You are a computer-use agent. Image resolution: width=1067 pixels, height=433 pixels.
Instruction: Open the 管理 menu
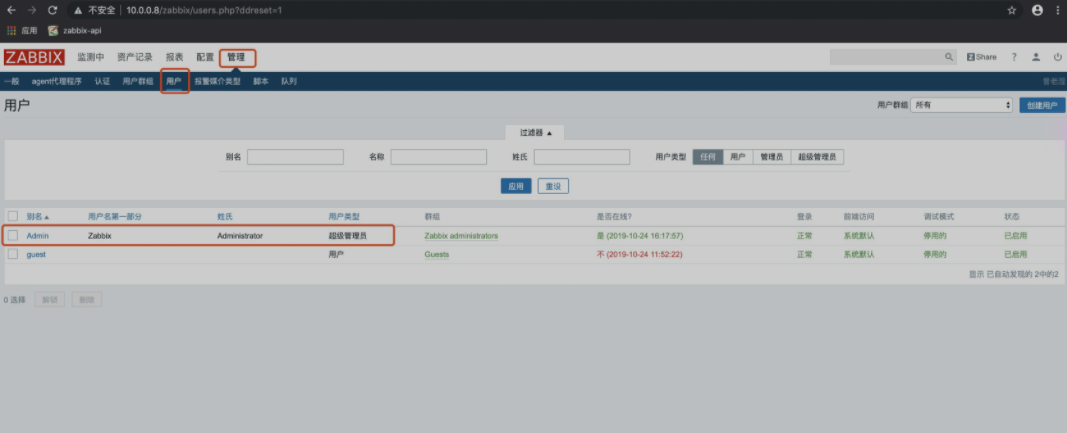[x=236, y=57]
